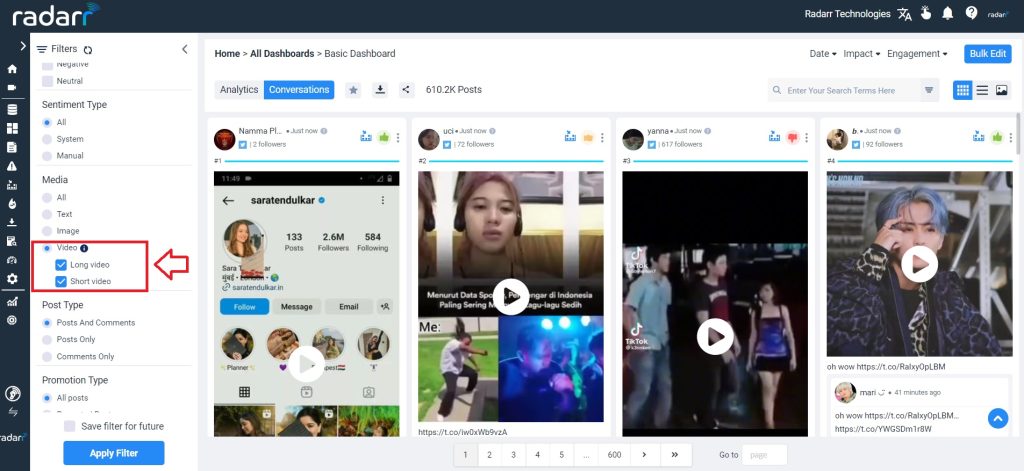
Task: Open advanced search filter funnel icon
Action: (x=929, y=91)
